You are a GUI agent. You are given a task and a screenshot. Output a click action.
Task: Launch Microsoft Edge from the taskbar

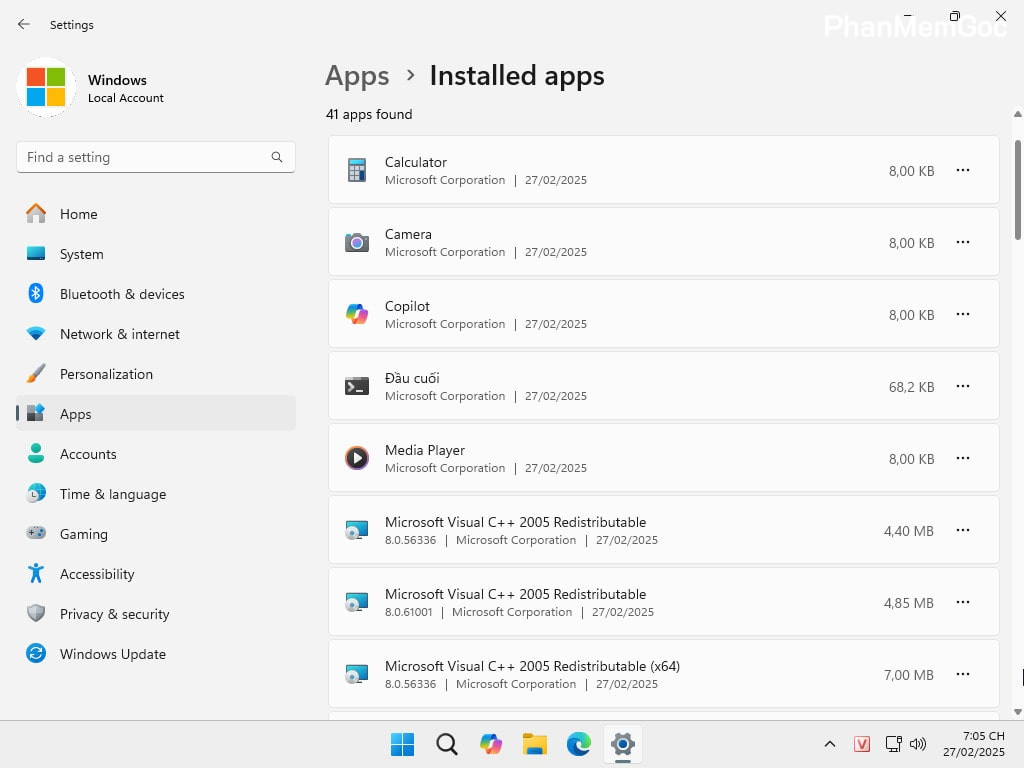point(579,744)
